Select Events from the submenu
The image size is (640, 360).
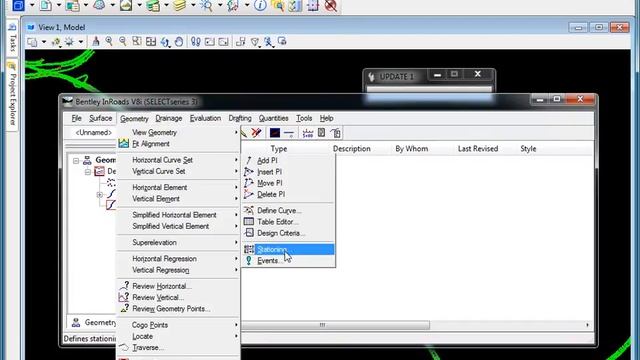pyautogui.click(x=289, y=261)
